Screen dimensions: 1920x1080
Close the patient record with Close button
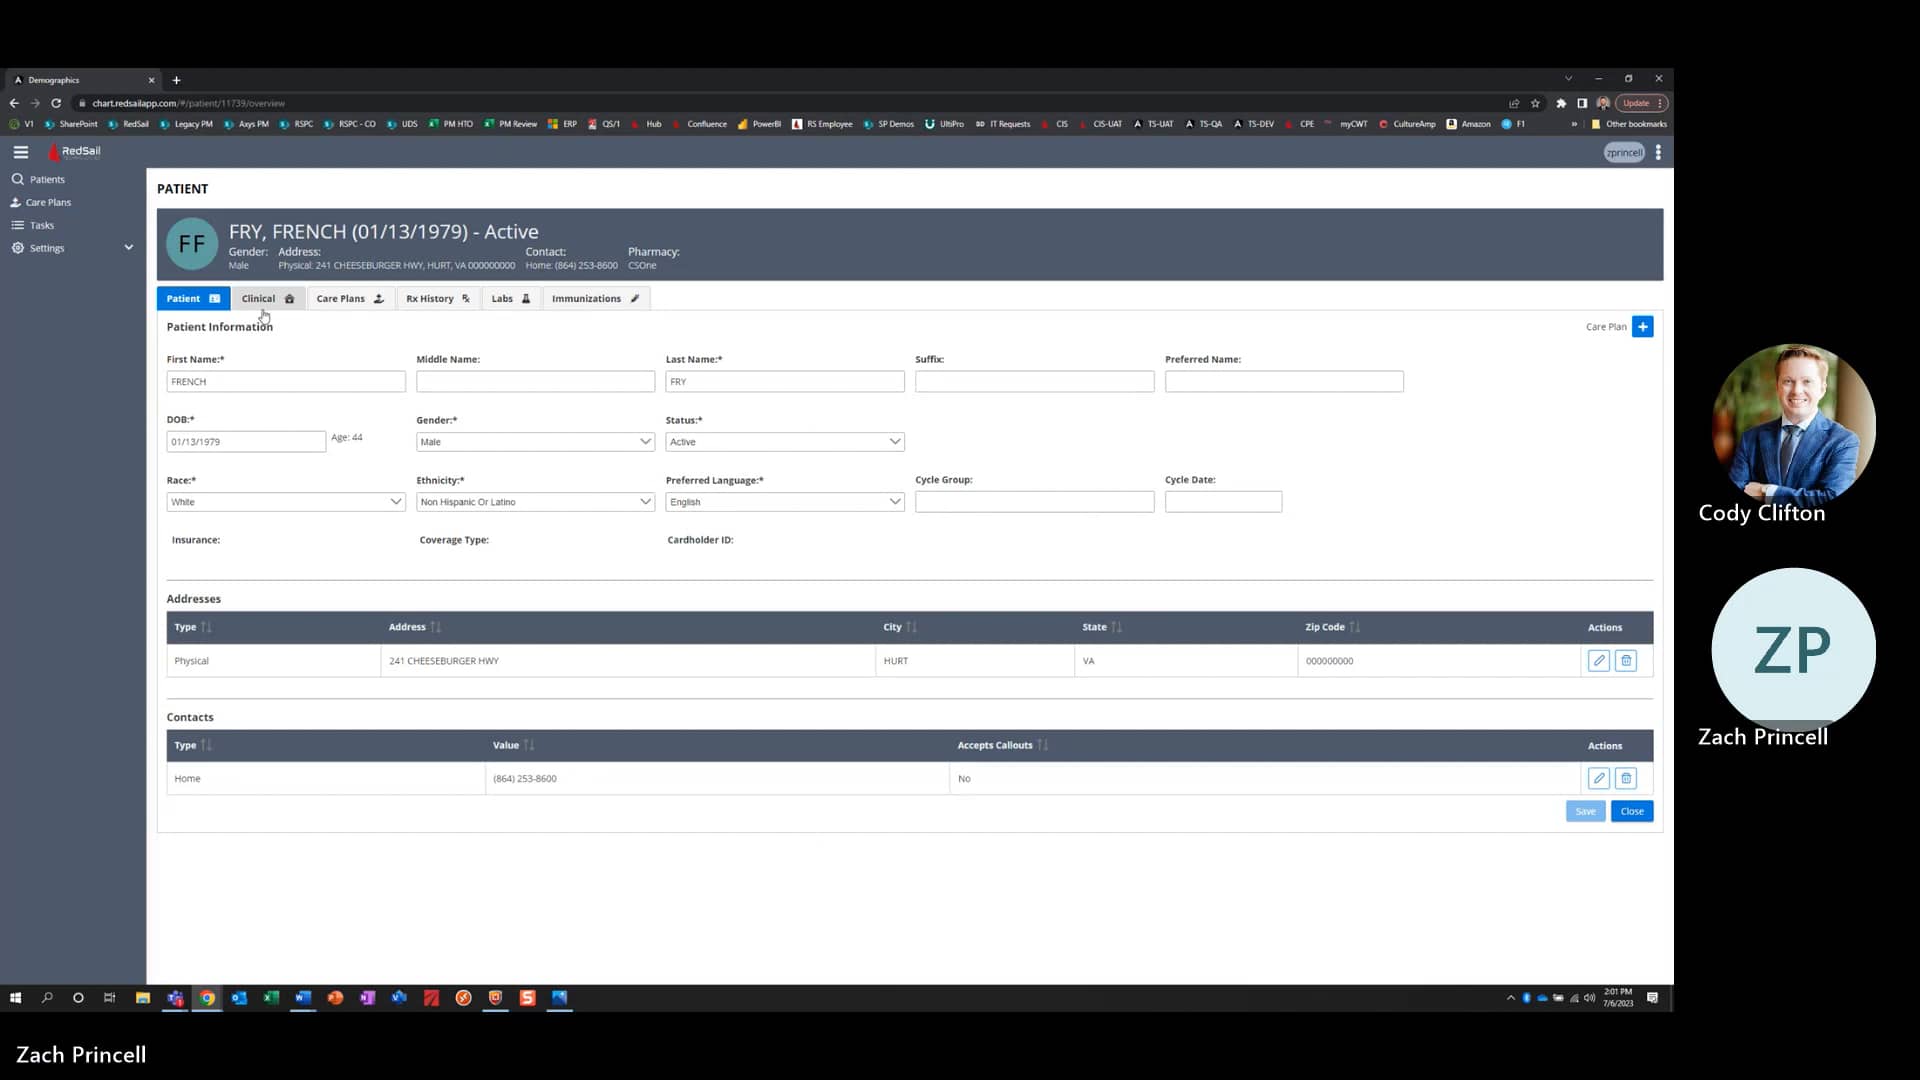click(x=1631, y=811)
